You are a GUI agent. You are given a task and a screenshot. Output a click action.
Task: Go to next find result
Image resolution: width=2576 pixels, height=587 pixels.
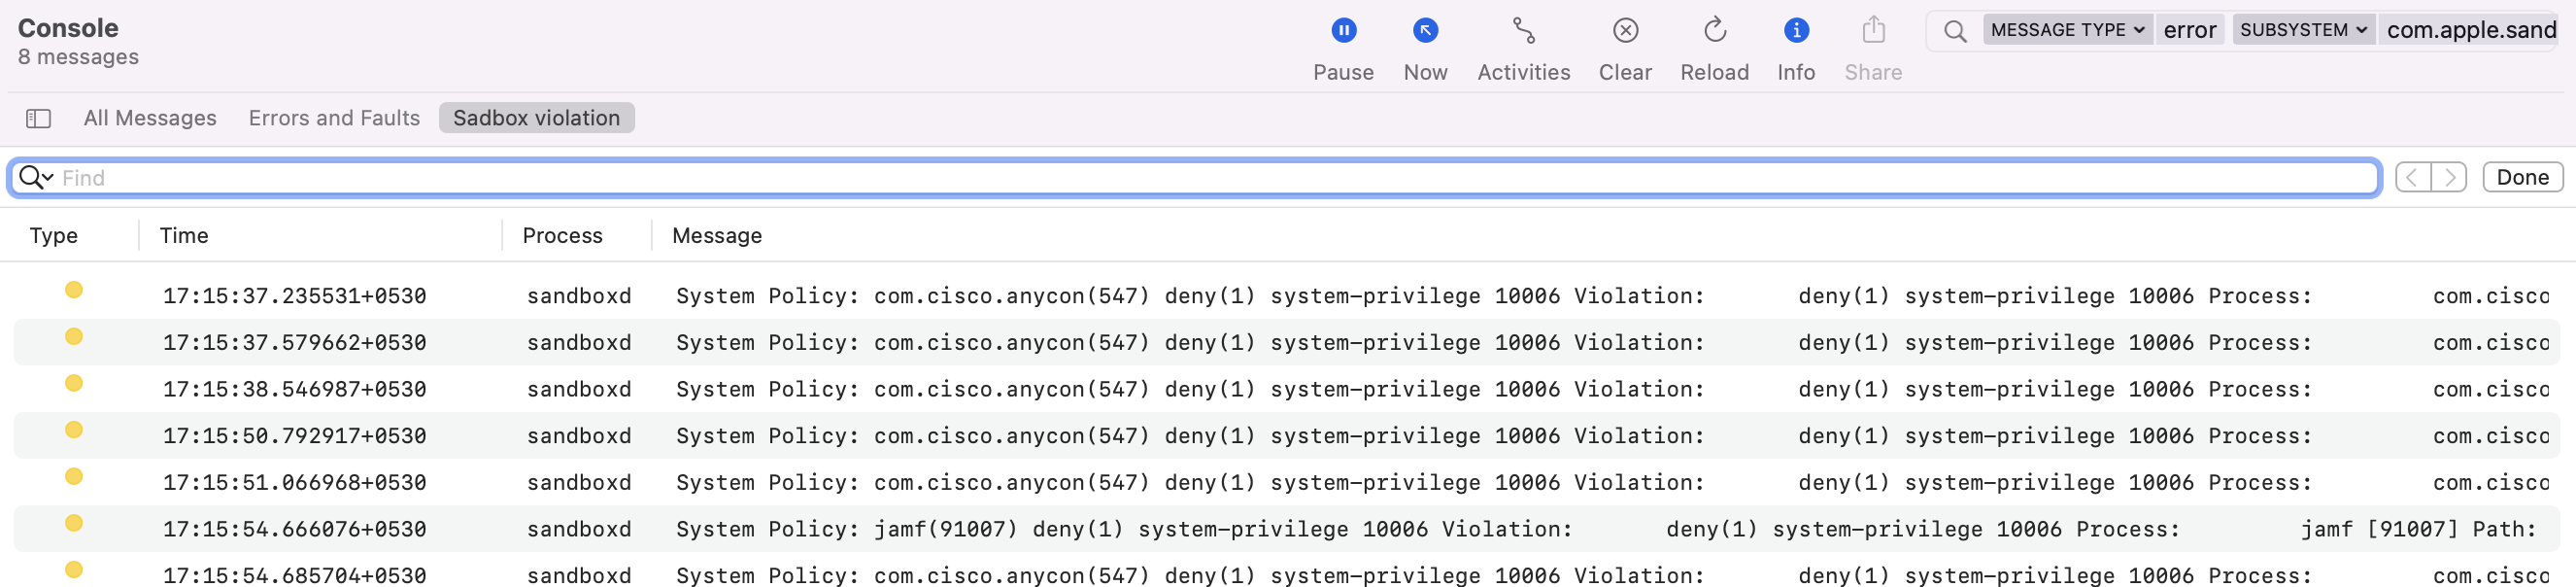tap(2449, 178)
